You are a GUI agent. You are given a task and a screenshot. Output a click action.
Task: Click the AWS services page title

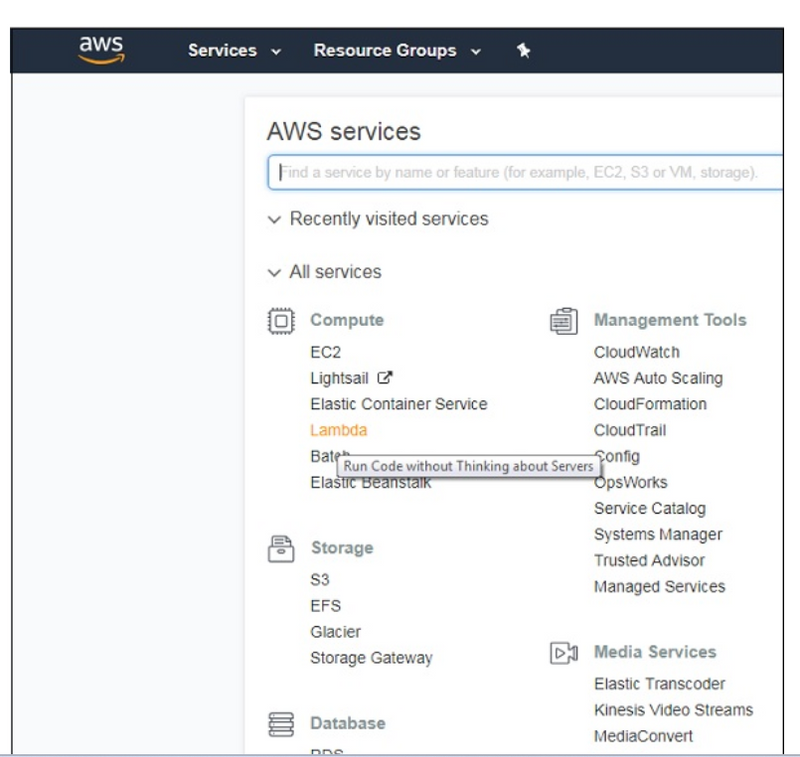[344, 132]
